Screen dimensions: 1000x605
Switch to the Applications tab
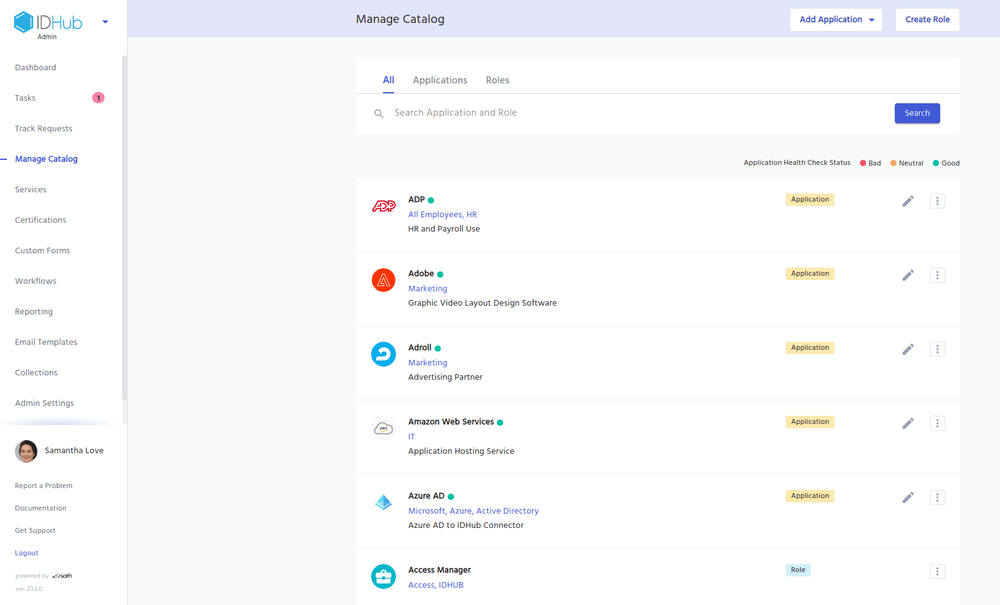click(440, 80)
